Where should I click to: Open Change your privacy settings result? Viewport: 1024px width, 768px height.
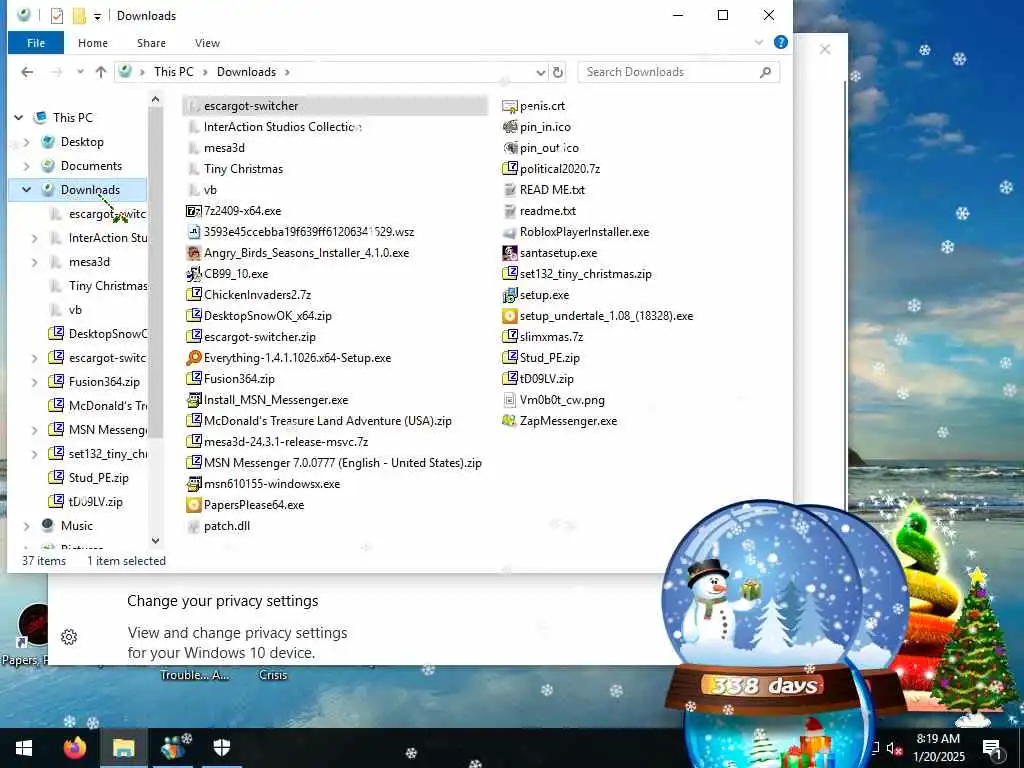point(223,601)
